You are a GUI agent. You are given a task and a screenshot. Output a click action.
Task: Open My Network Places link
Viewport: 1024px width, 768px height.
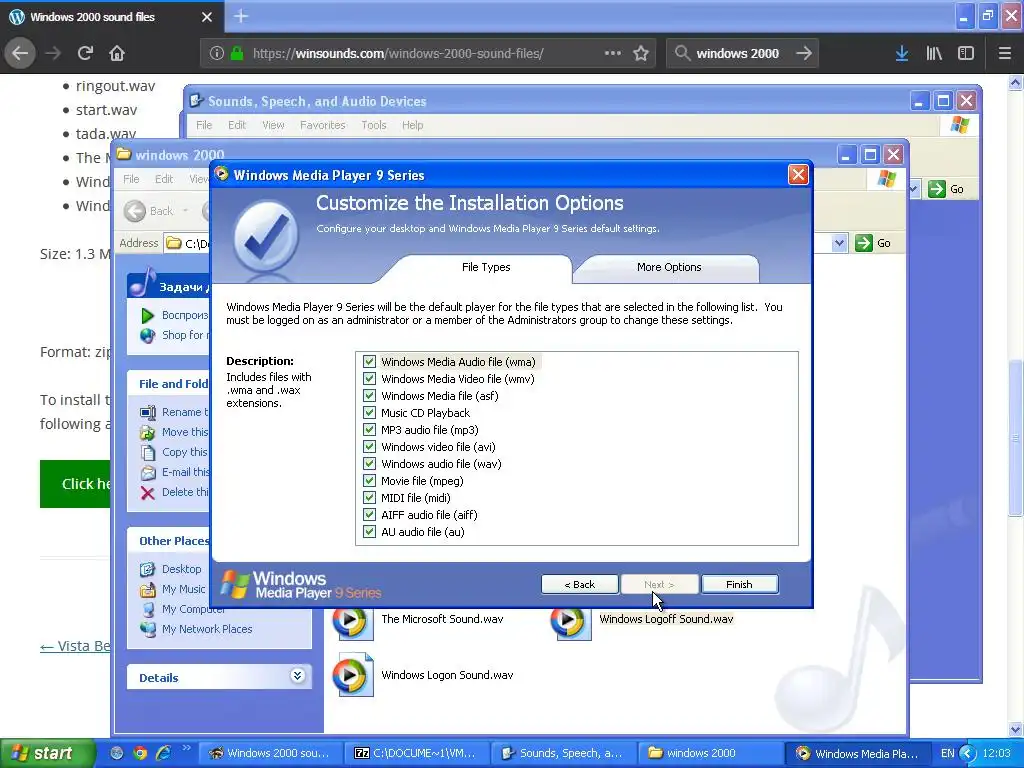(x=207, y=629)
